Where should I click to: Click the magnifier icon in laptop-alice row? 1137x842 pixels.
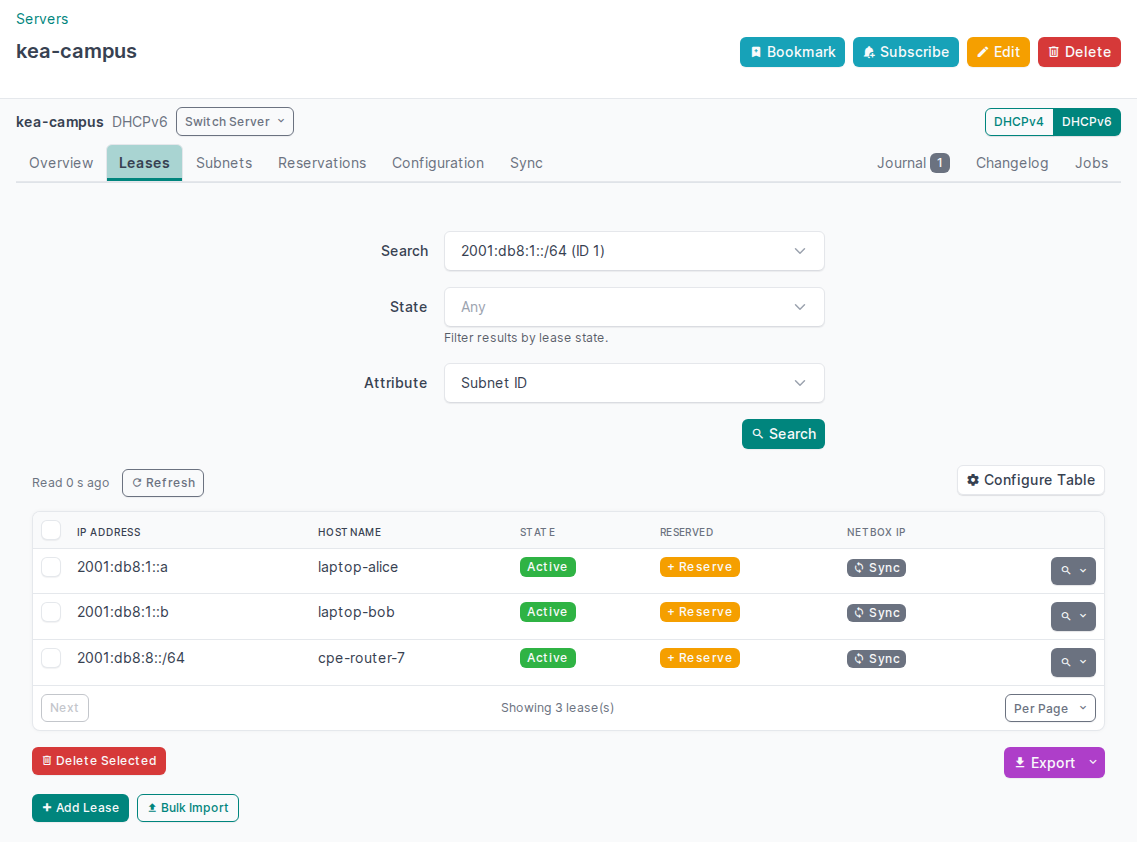[x=1065, y=571]
